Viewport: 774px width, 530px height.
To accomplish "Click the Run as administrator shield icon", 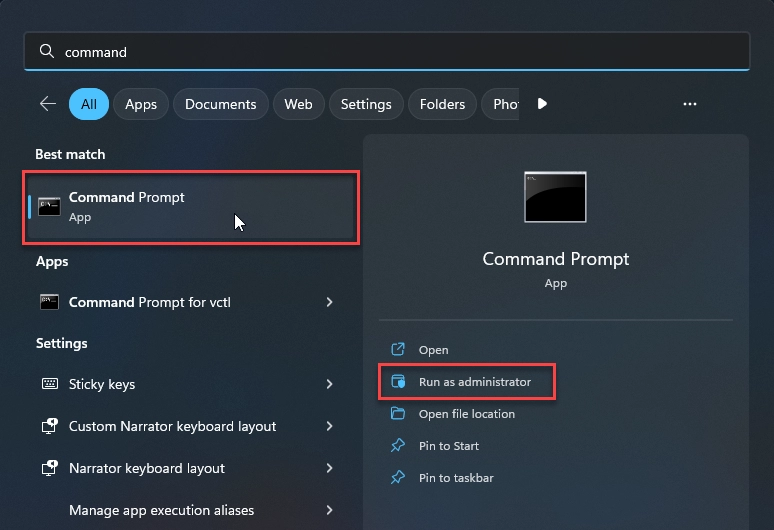I will point(398,381).
